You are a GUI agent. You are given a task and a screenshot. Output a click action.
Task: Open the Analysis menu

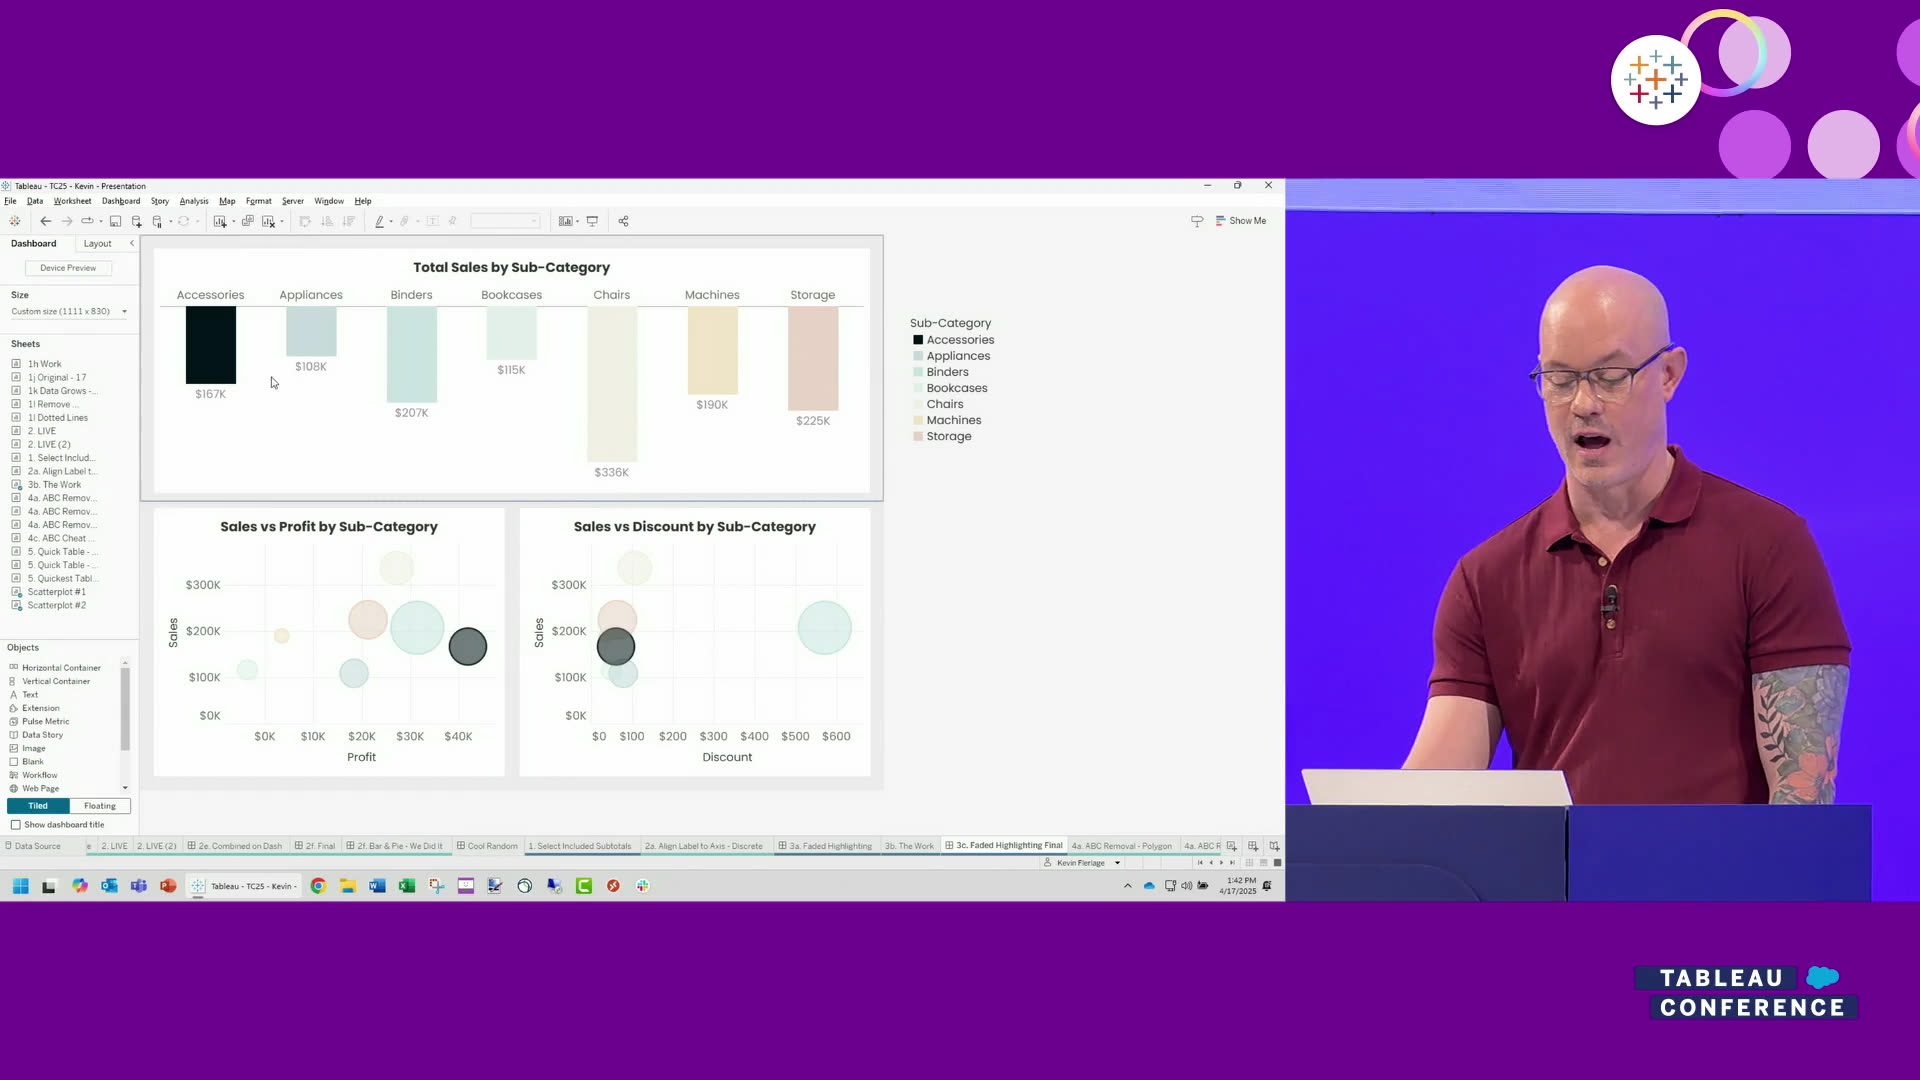pos(194,201)
